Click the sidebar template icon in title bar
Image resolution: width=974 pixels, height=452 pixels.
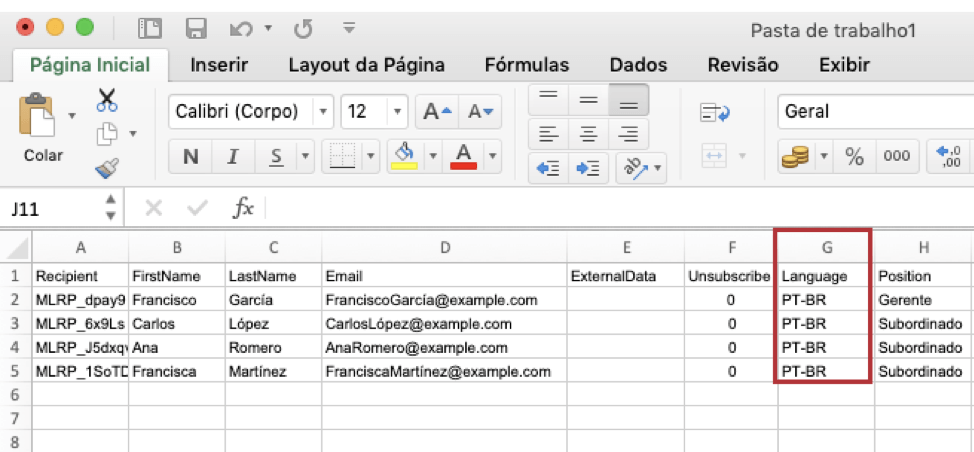(x=150, y=29)
